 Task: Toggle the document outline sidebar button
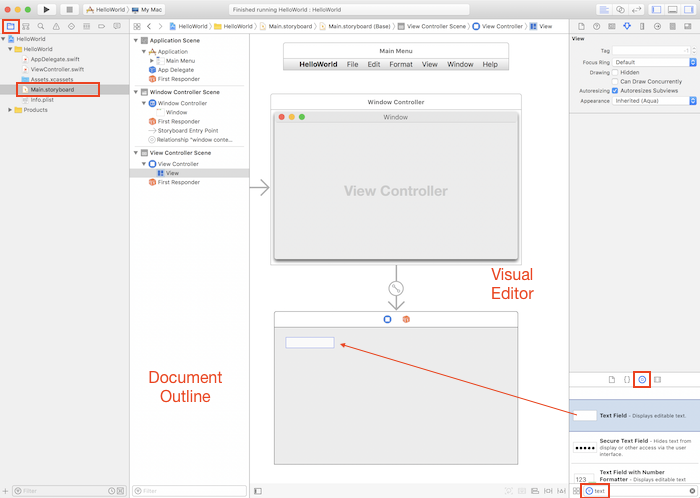click(258, 491)
